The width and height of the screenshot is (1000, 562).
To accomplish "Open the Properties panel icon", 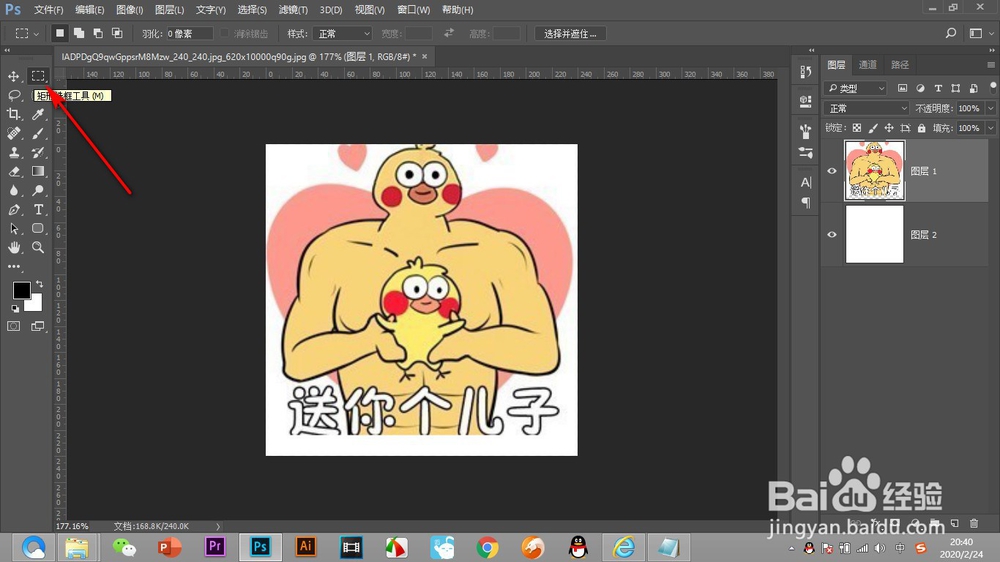I will 805,101.
